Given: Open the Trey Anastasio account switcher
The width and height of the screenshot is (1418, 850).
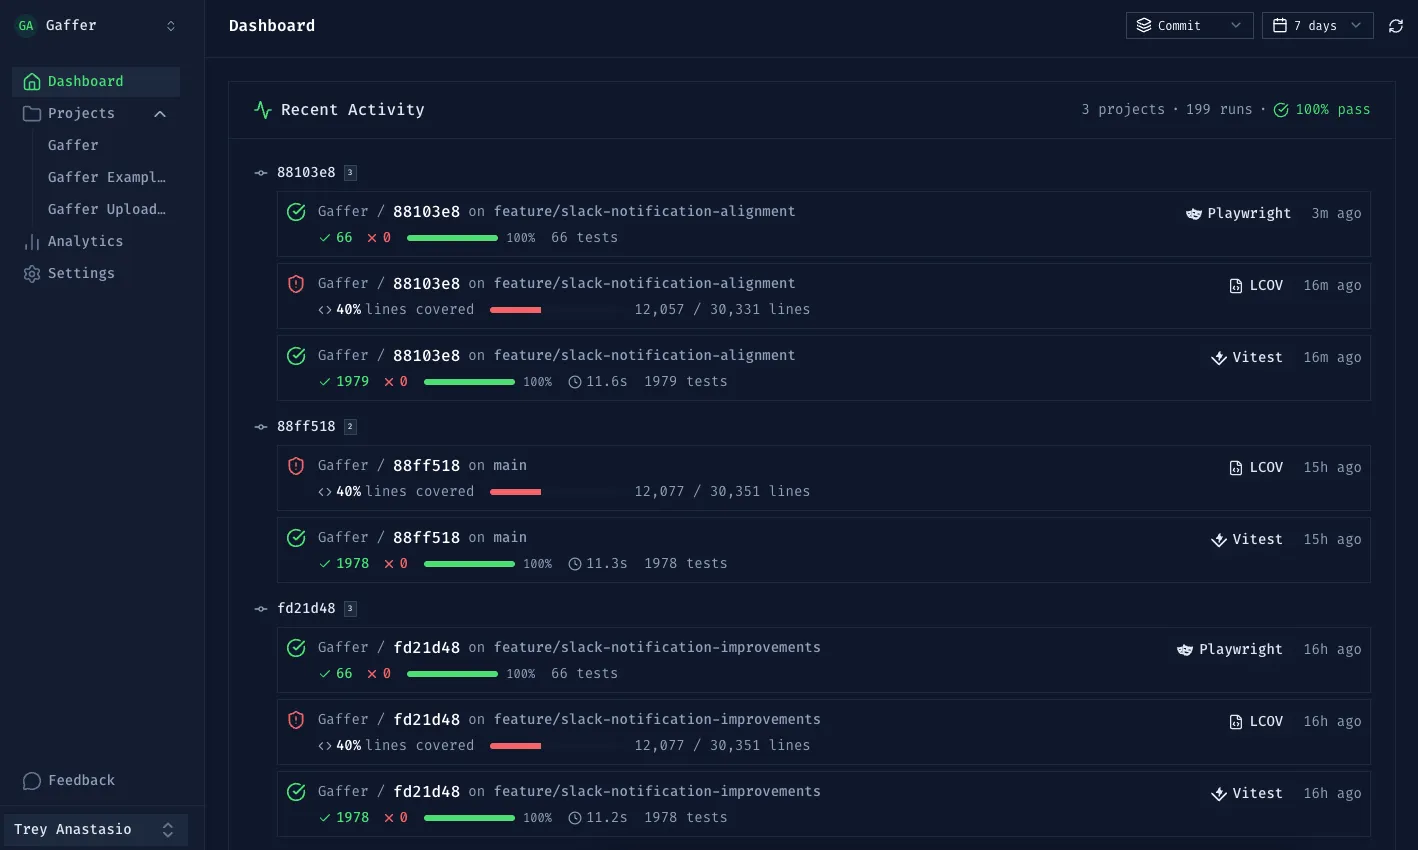Looking at the screenshot, I should point(95,829).
